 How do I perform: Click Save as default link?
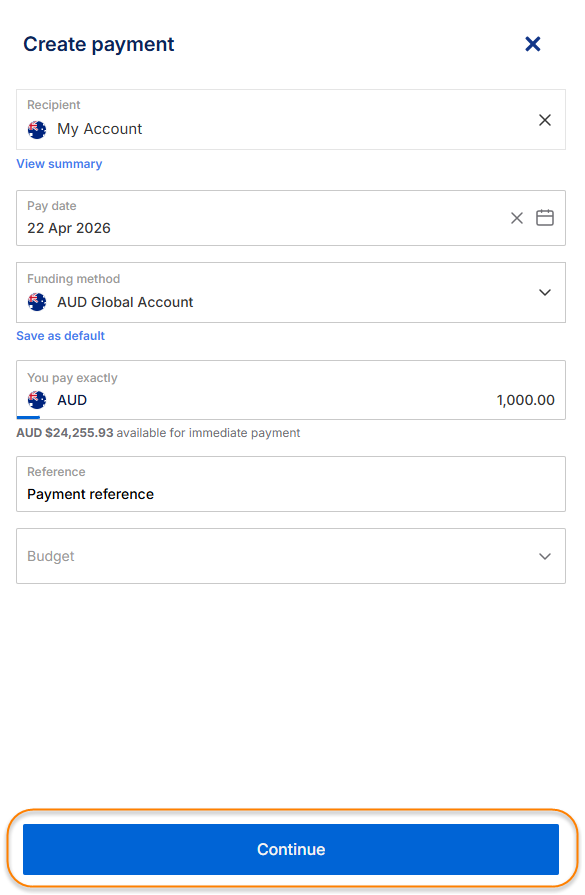60,336
